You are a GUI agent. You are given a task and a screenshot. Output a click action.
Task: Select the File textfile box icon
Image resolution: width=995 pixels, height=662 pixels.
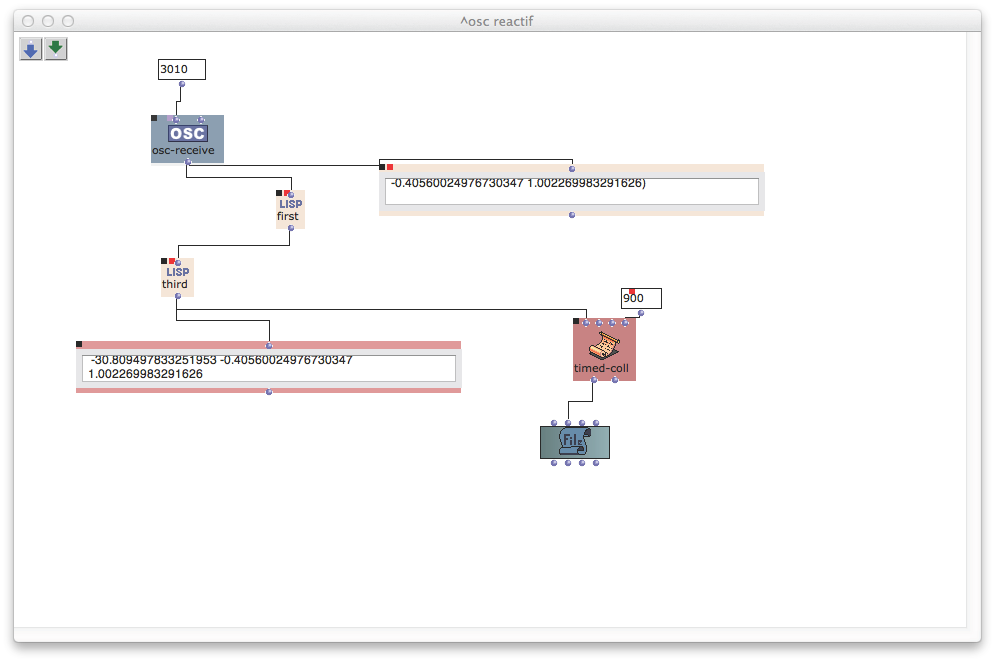(x=575, y=442)
